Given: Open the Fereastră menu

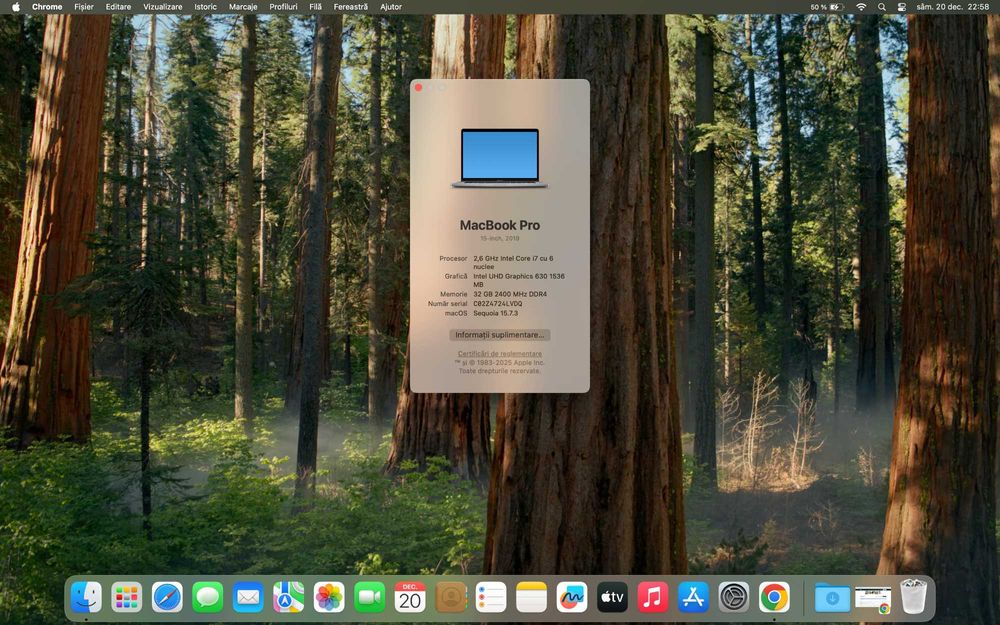Looking at the screenshot, I should click(x=351, y=7).
